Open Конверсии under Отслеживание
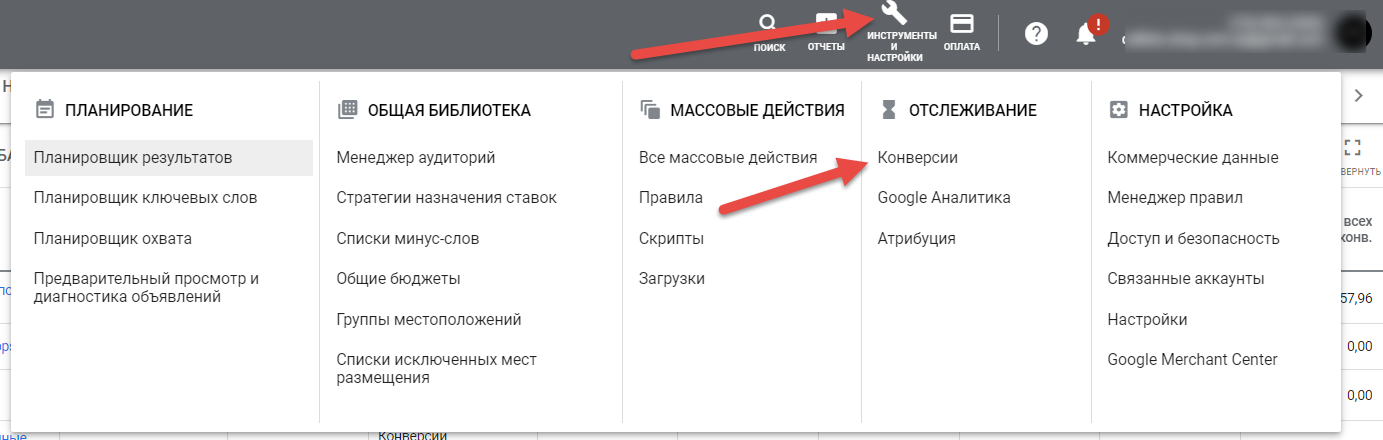Image resolution: width=1383 pixels, height=440 pixels. coord(917,157)
